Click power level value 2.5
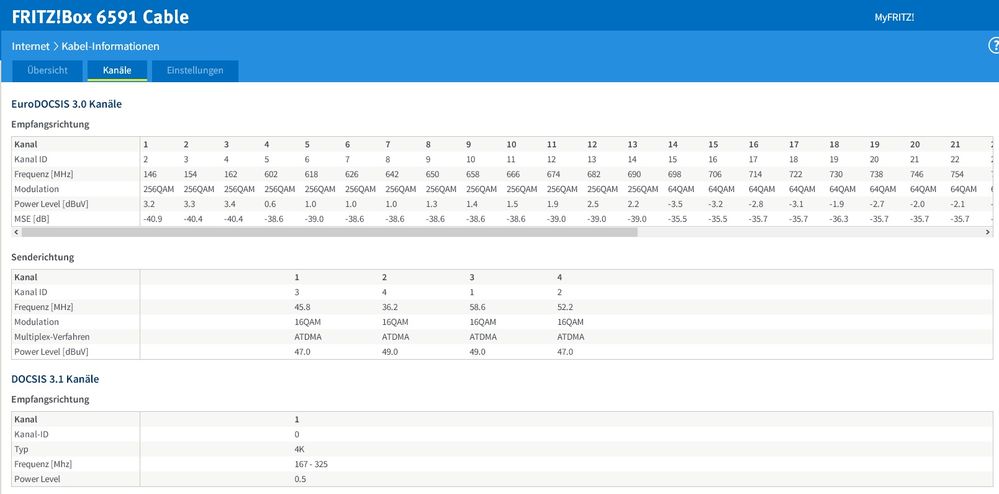 593,204
